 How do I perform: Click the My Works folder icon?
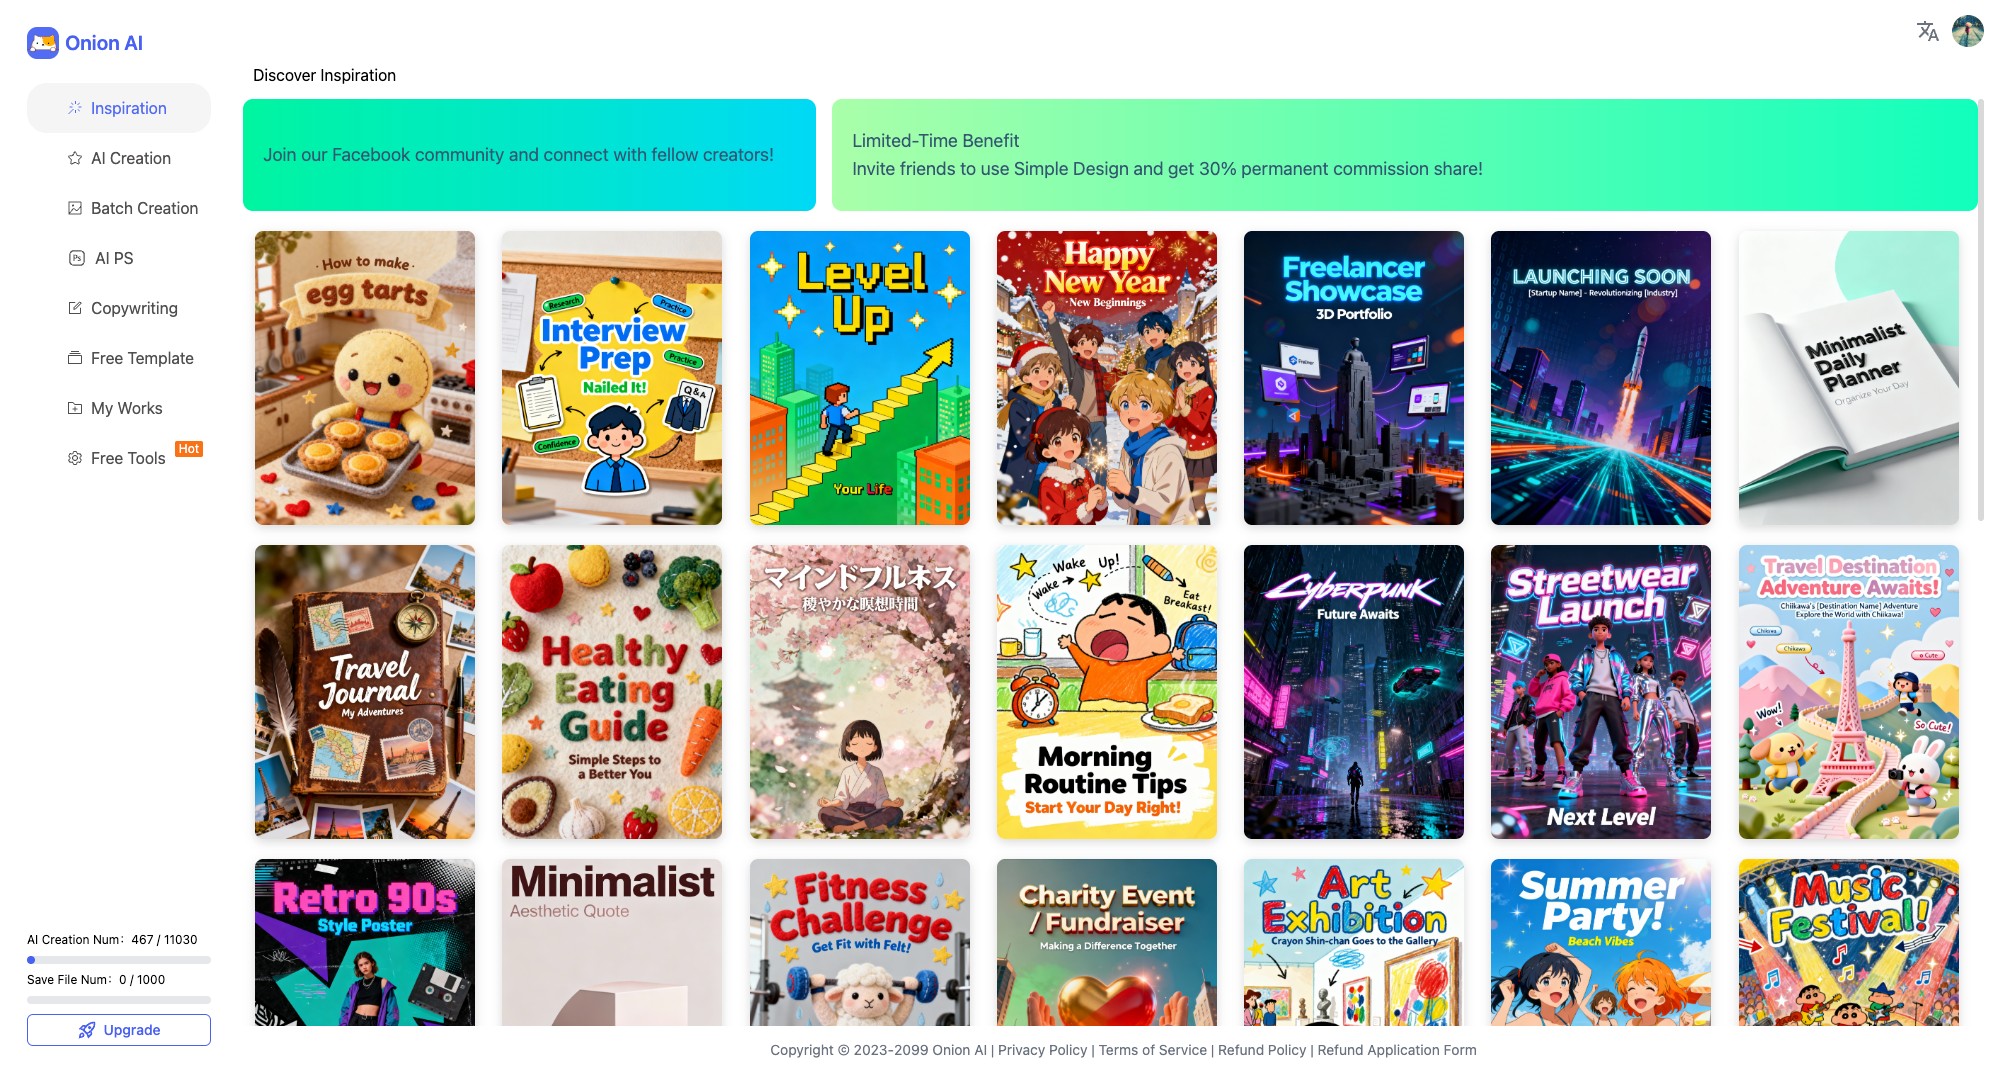click(x=75, y=408)
